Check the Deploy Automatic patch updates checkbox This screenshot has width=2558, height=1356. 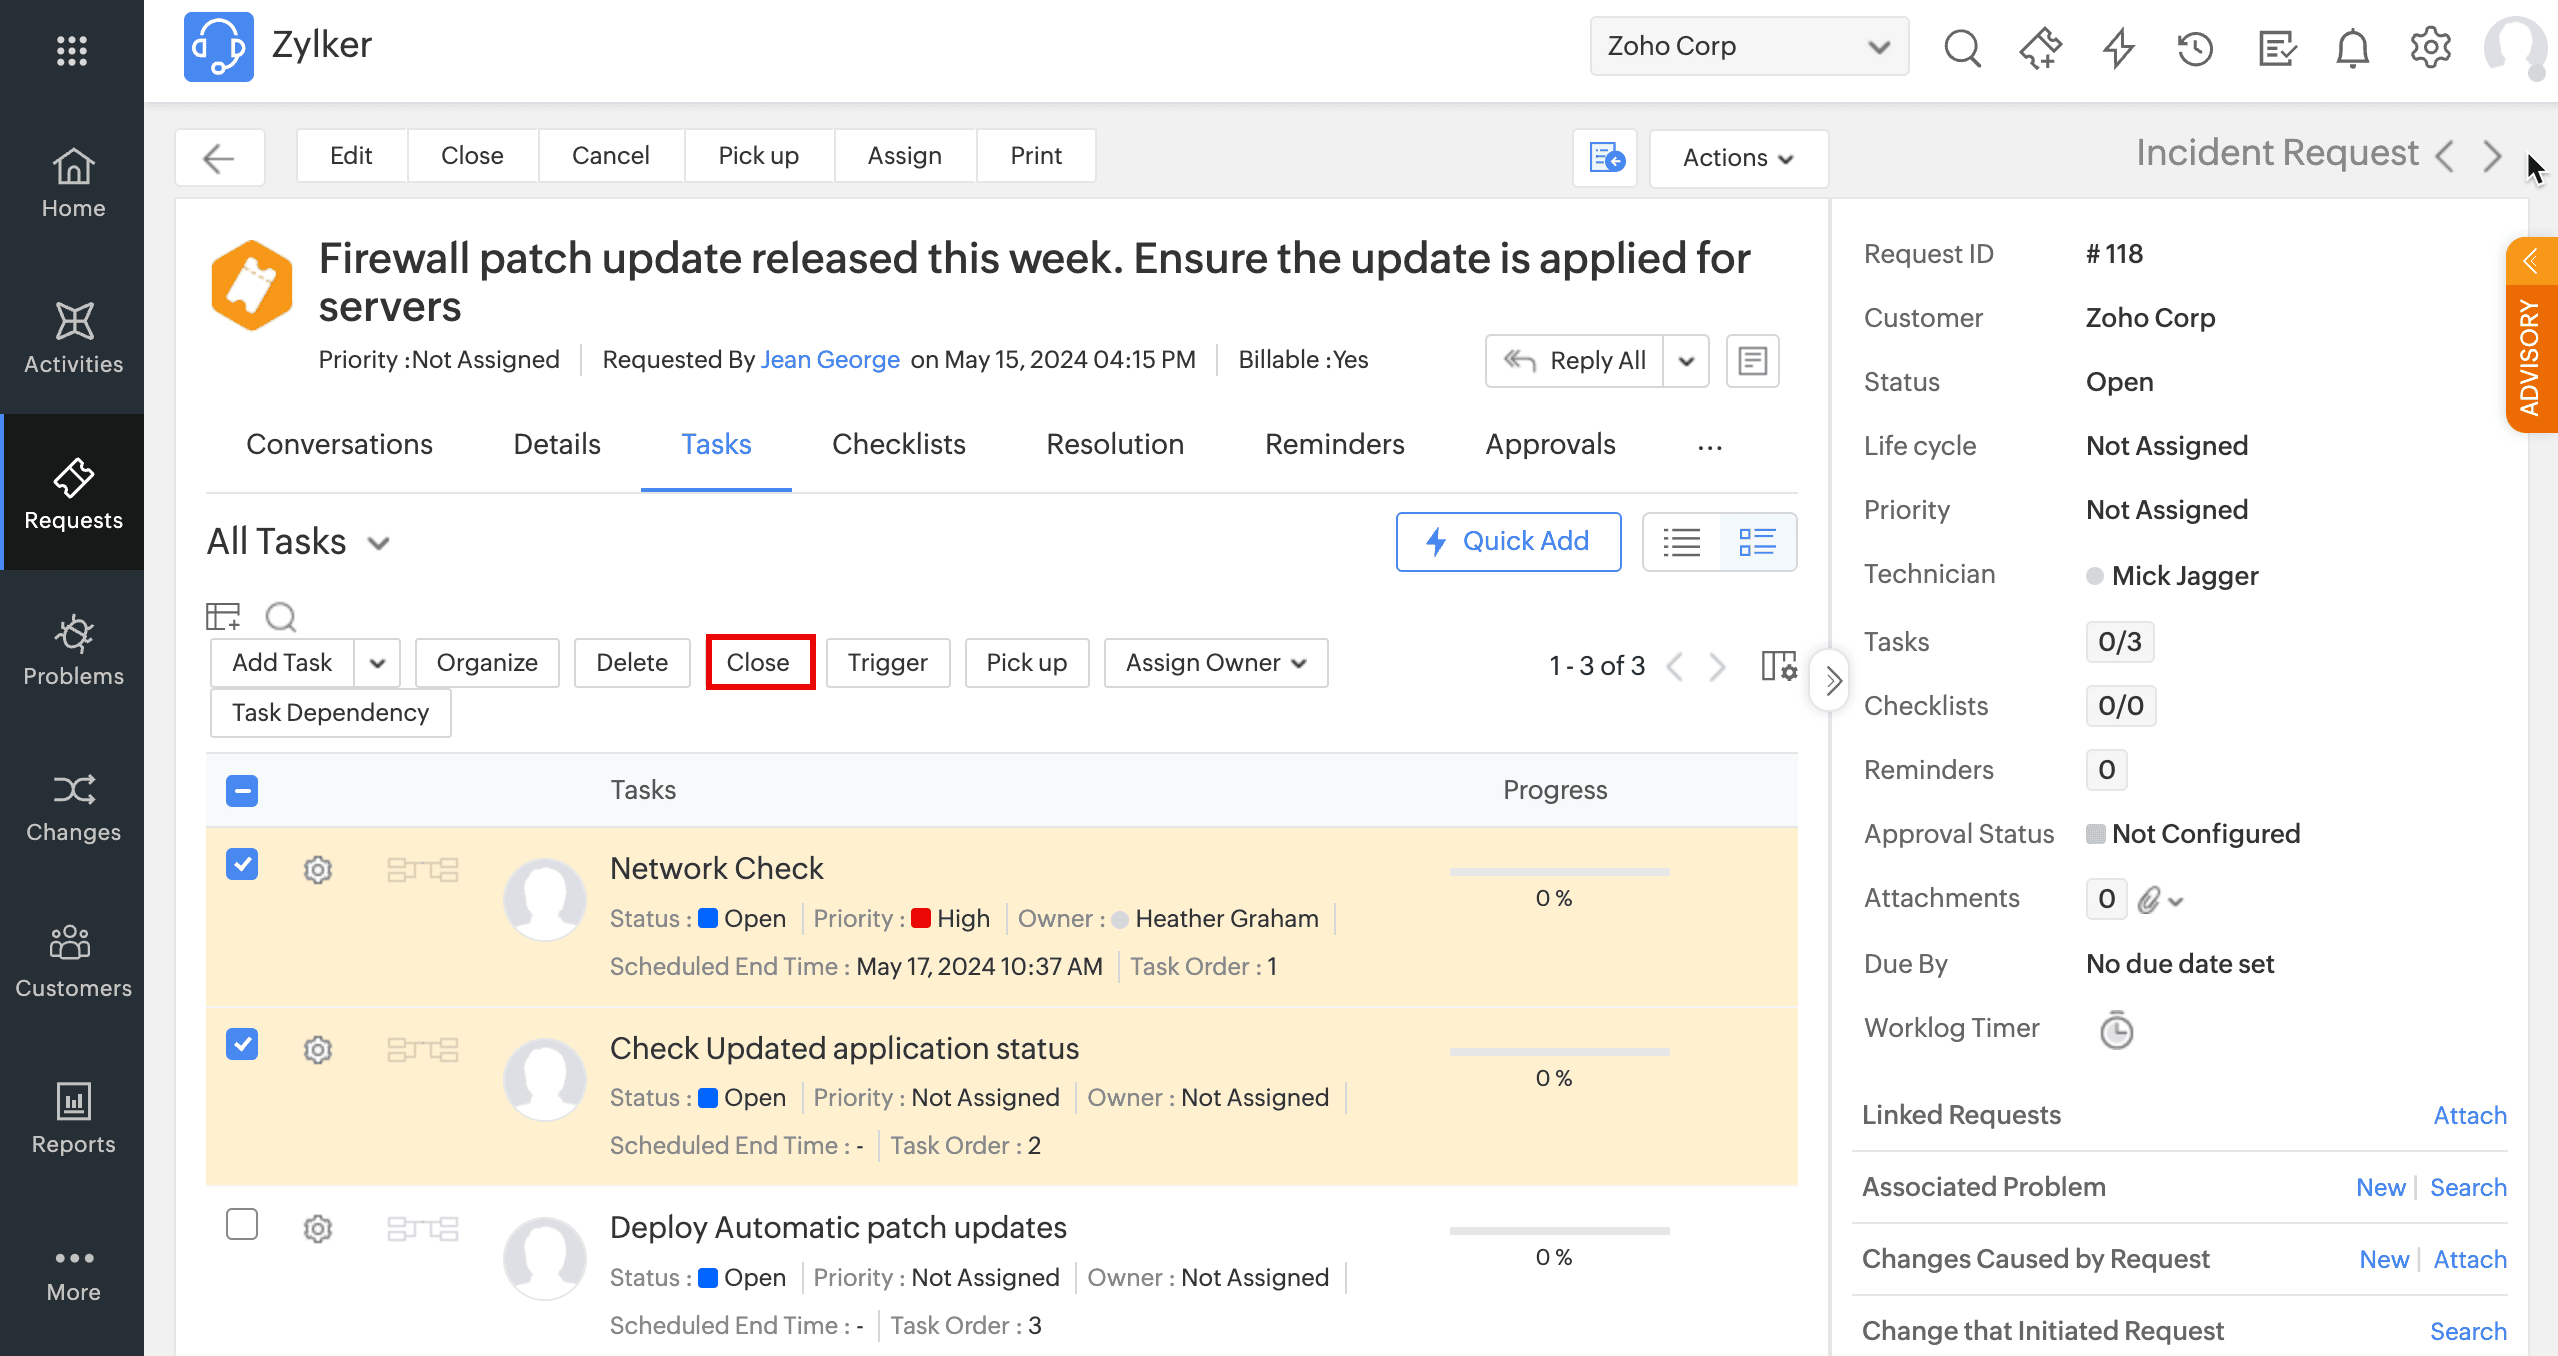tap(242, 1223)
